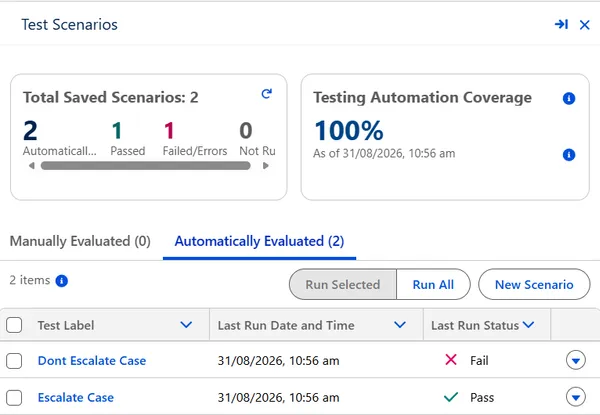Click the Run Selected button
The image size is (600, 415).
pyautogui.click(x=343, y=284)
